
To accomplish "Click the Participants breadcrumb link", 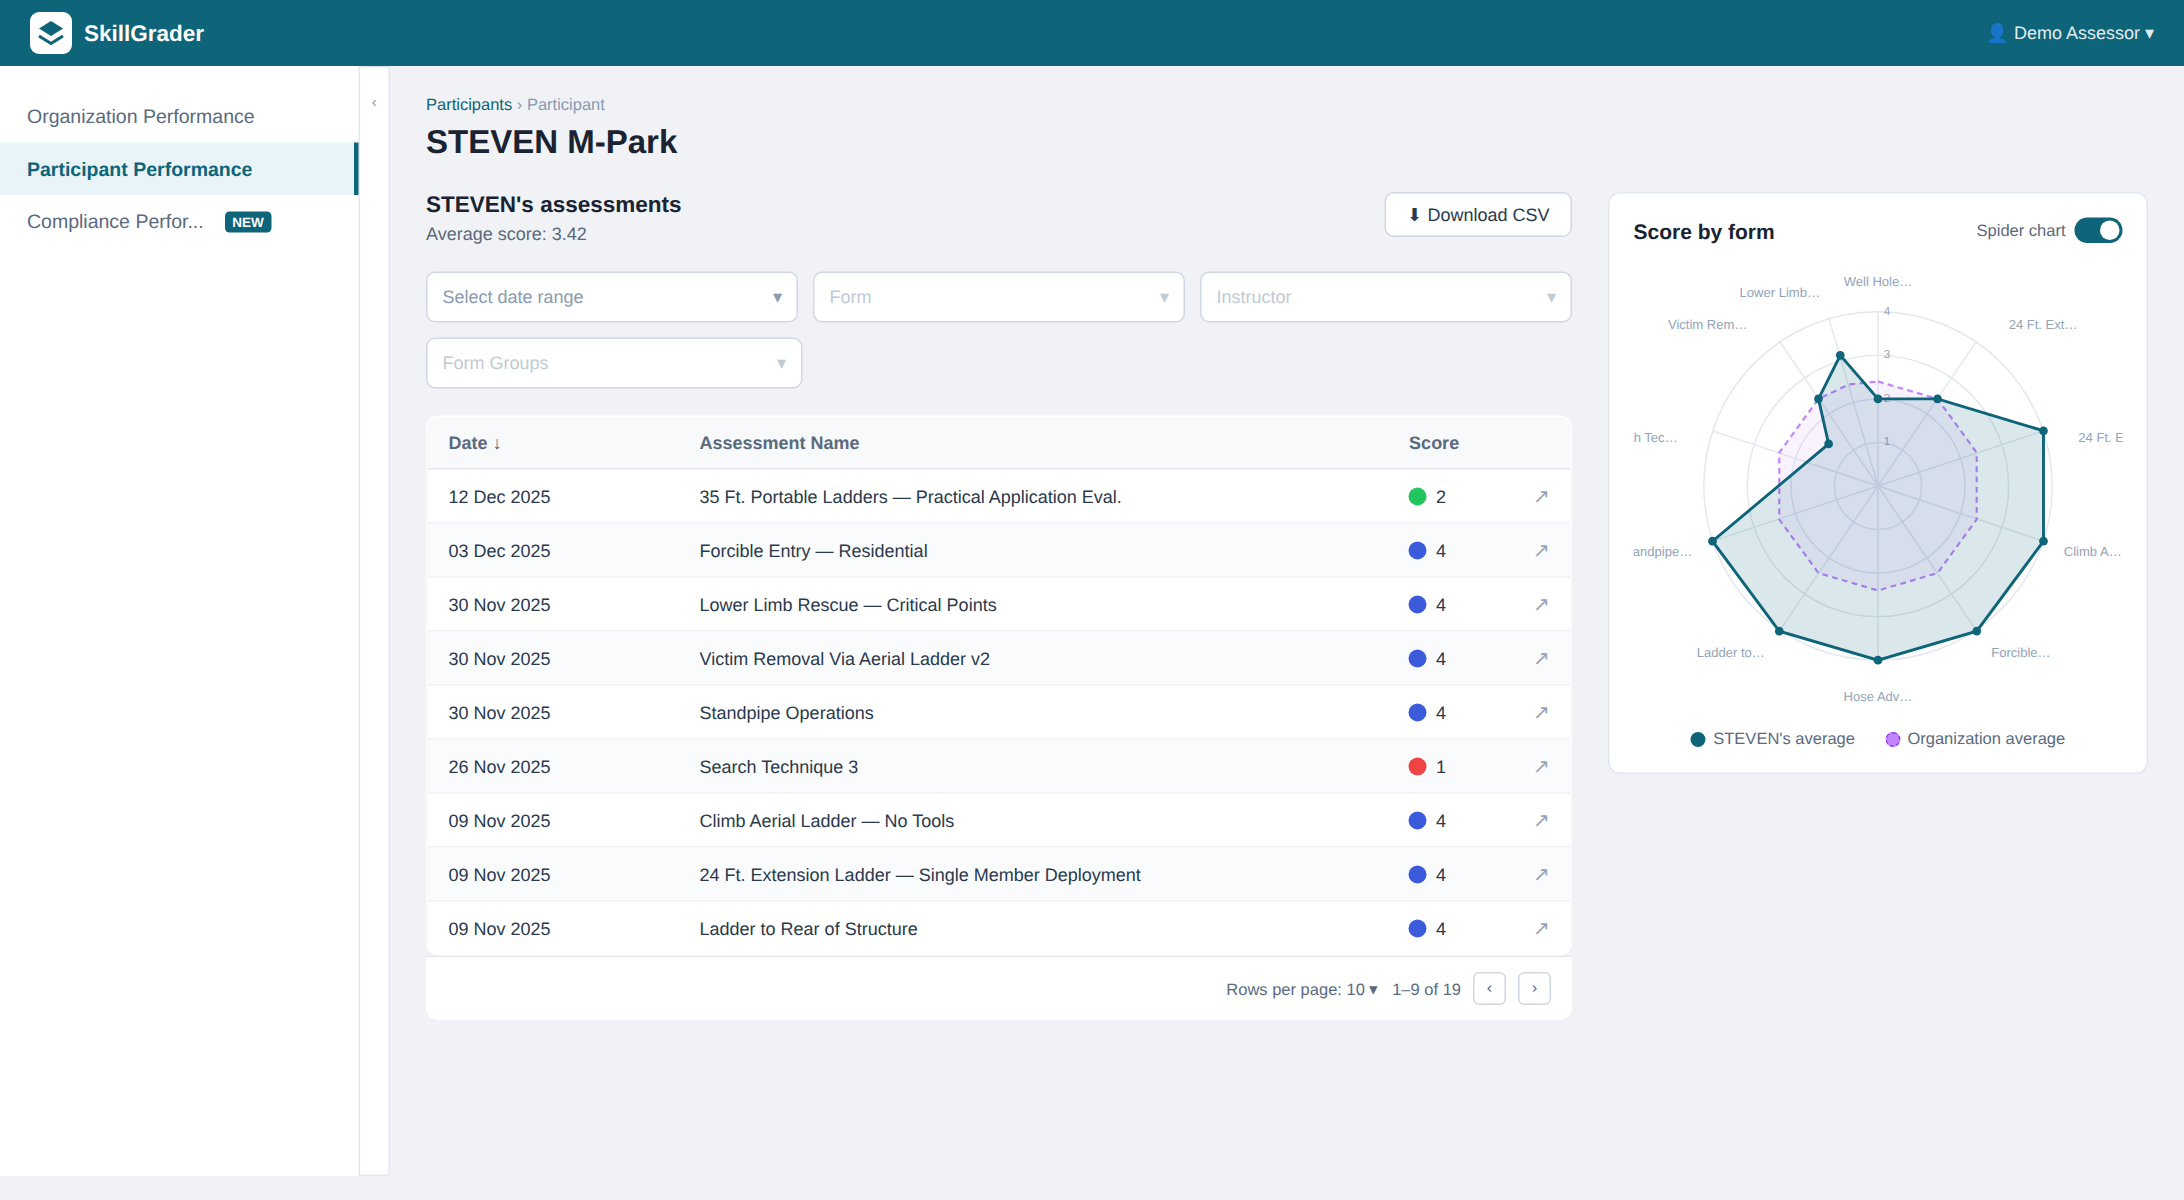I will [468, 104].
